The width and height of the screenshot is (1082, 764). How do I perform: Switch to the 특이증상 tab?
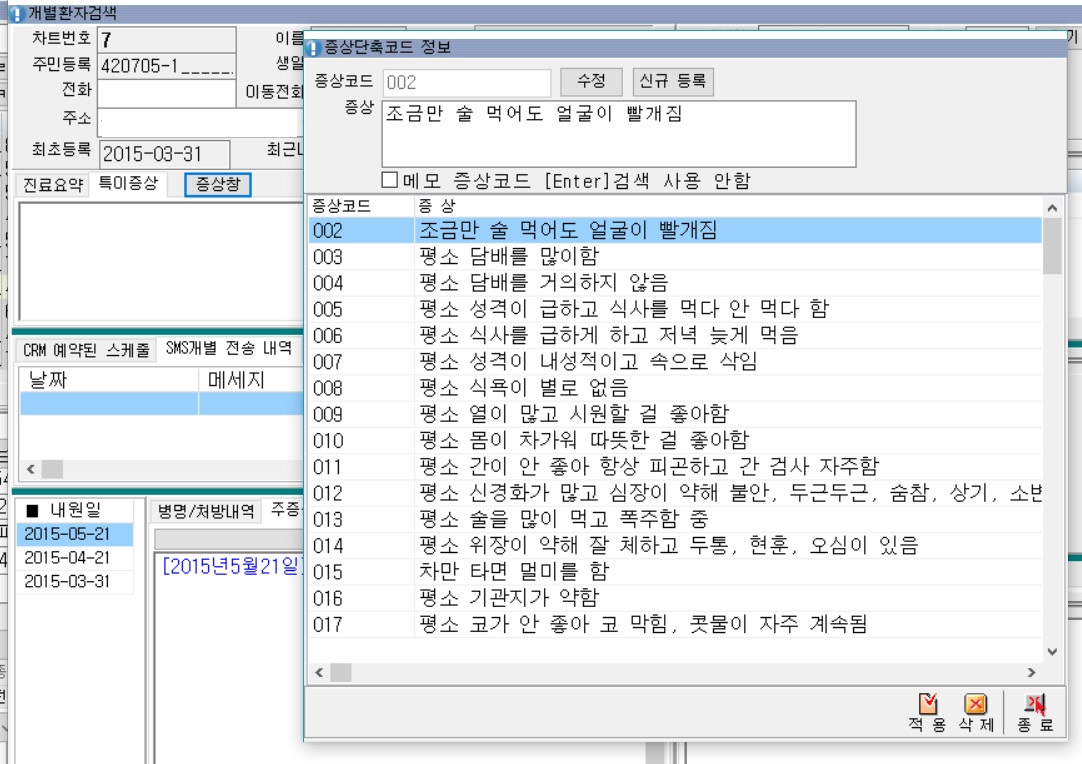(125, 184)
